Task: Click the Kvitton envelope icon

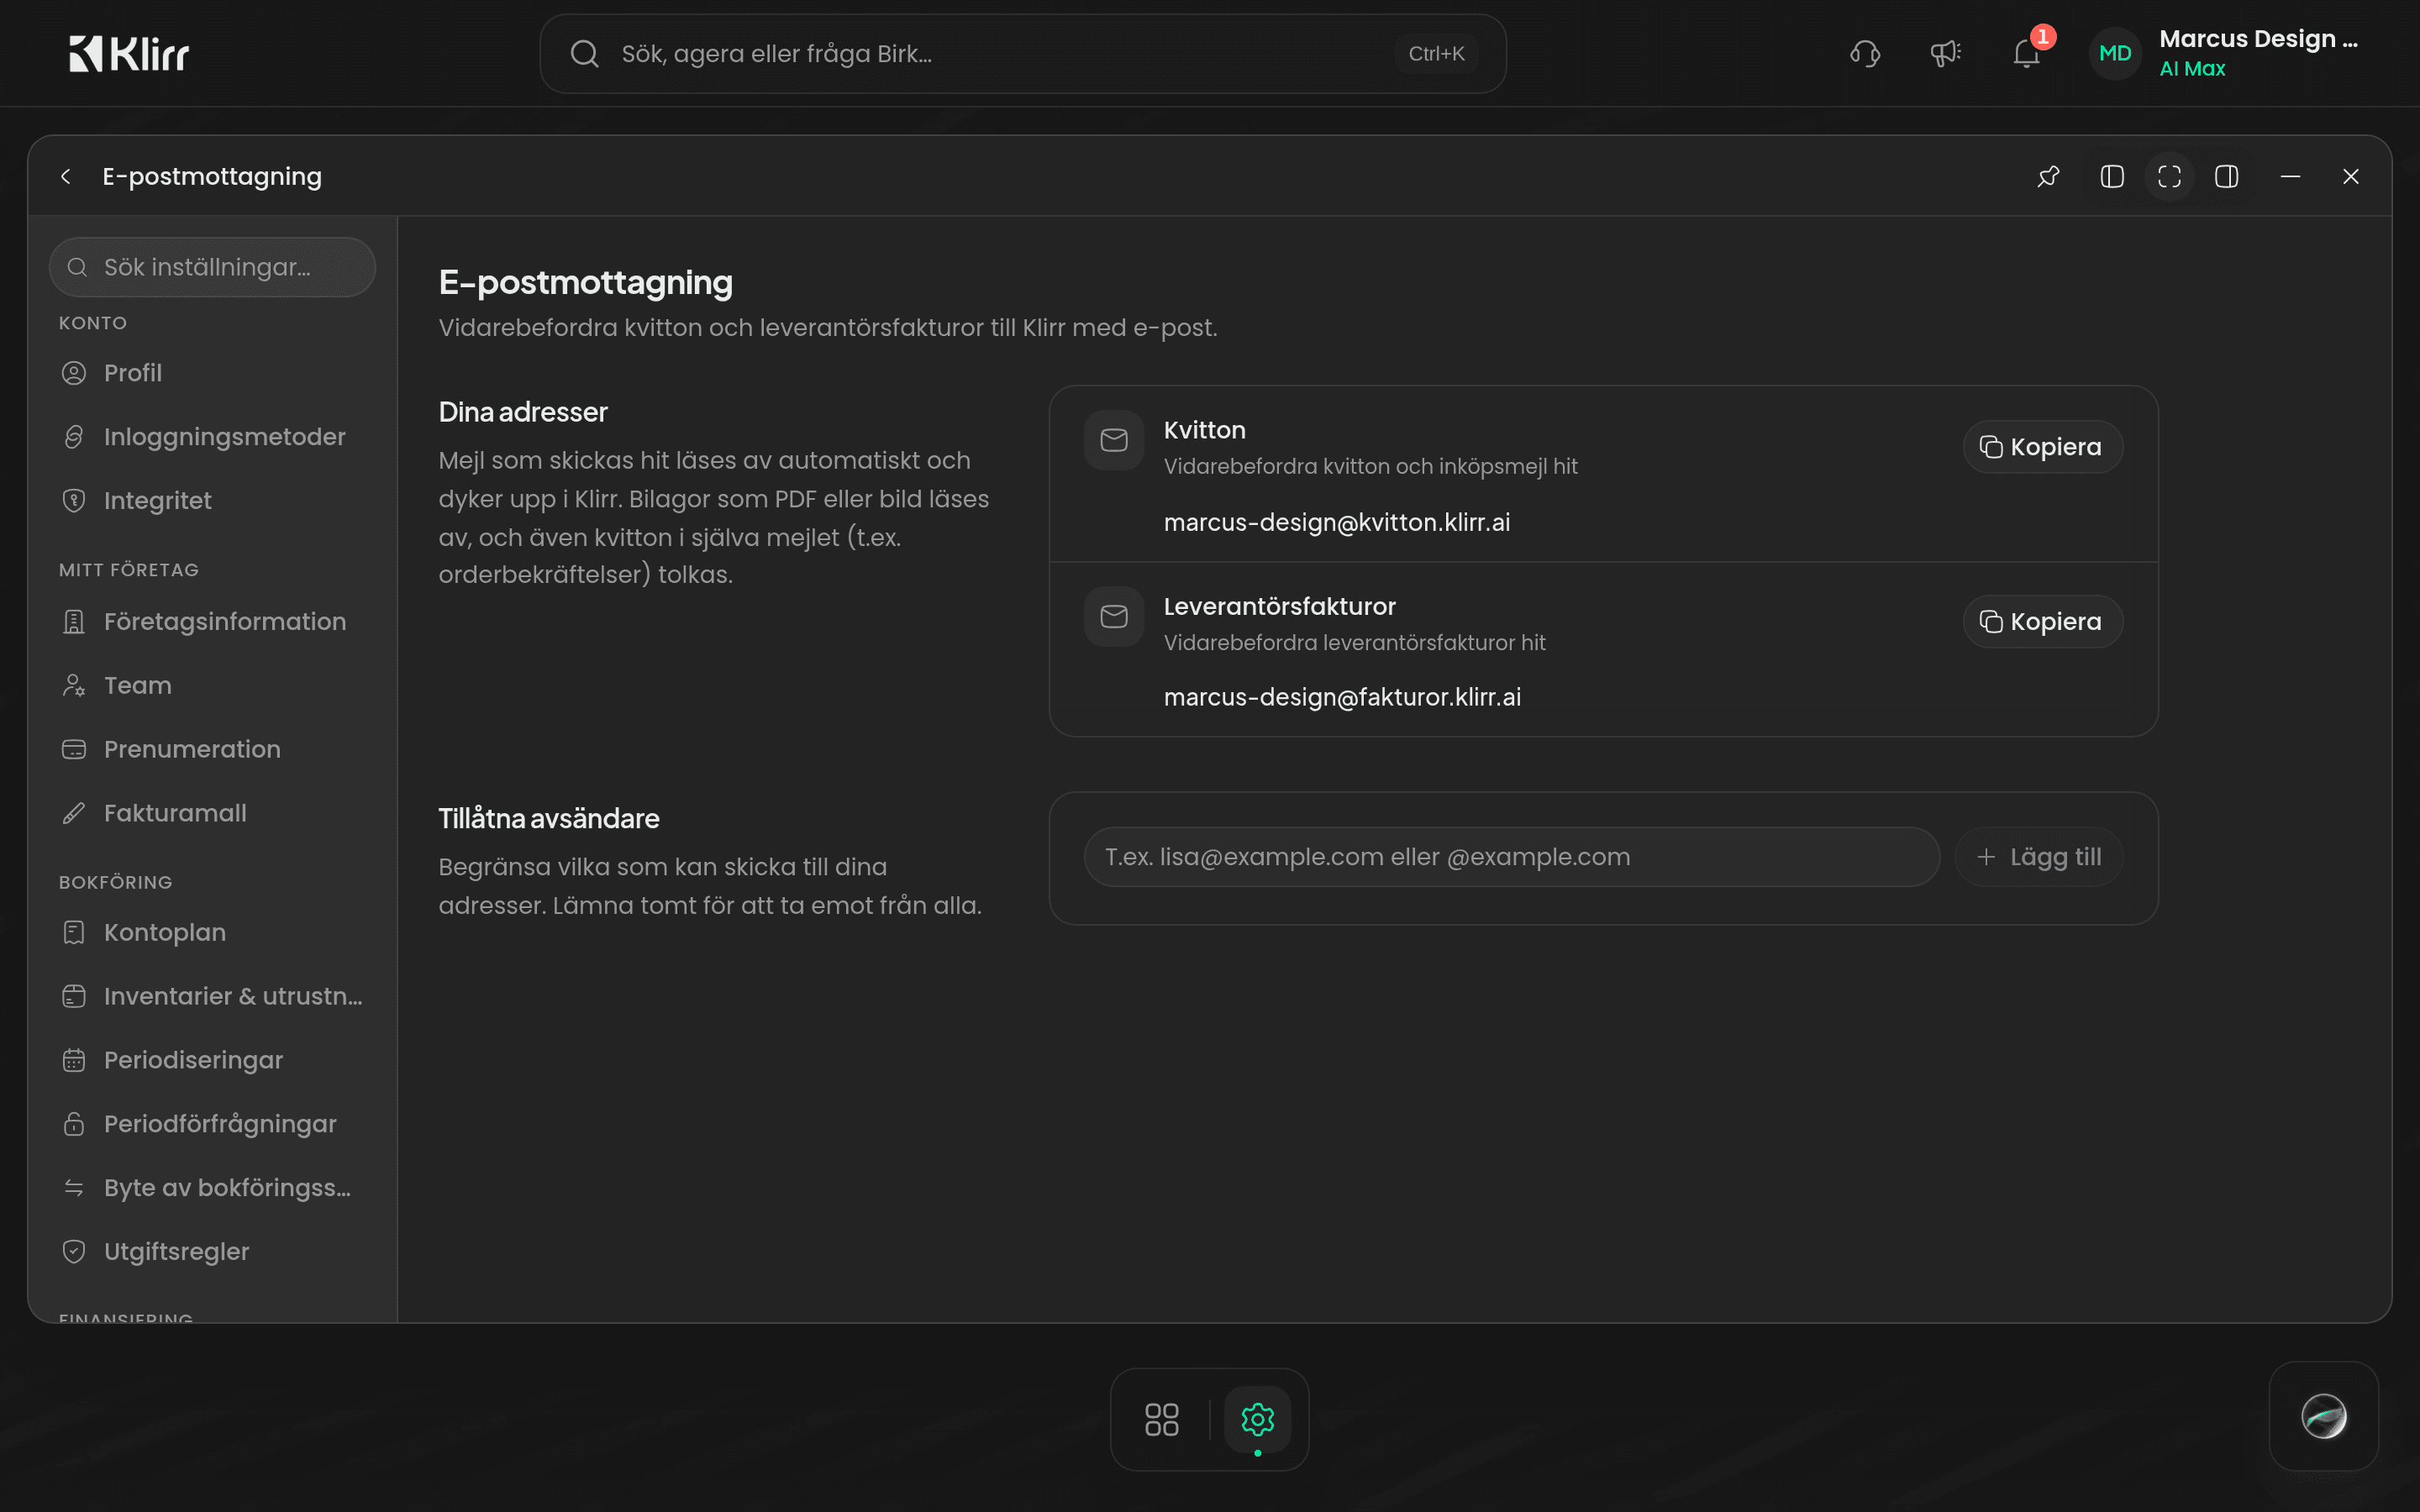Action: coord(1114,440)
